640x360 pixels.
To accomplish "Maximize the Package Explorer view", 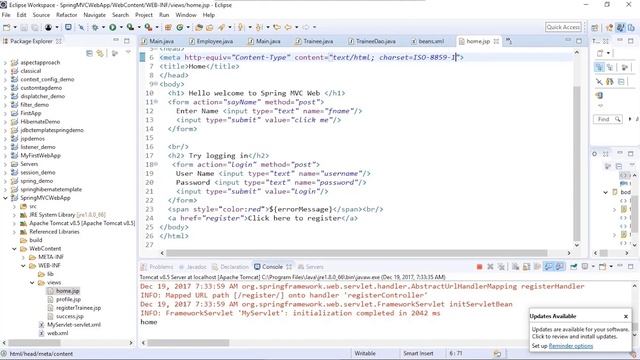I will 127,41.
